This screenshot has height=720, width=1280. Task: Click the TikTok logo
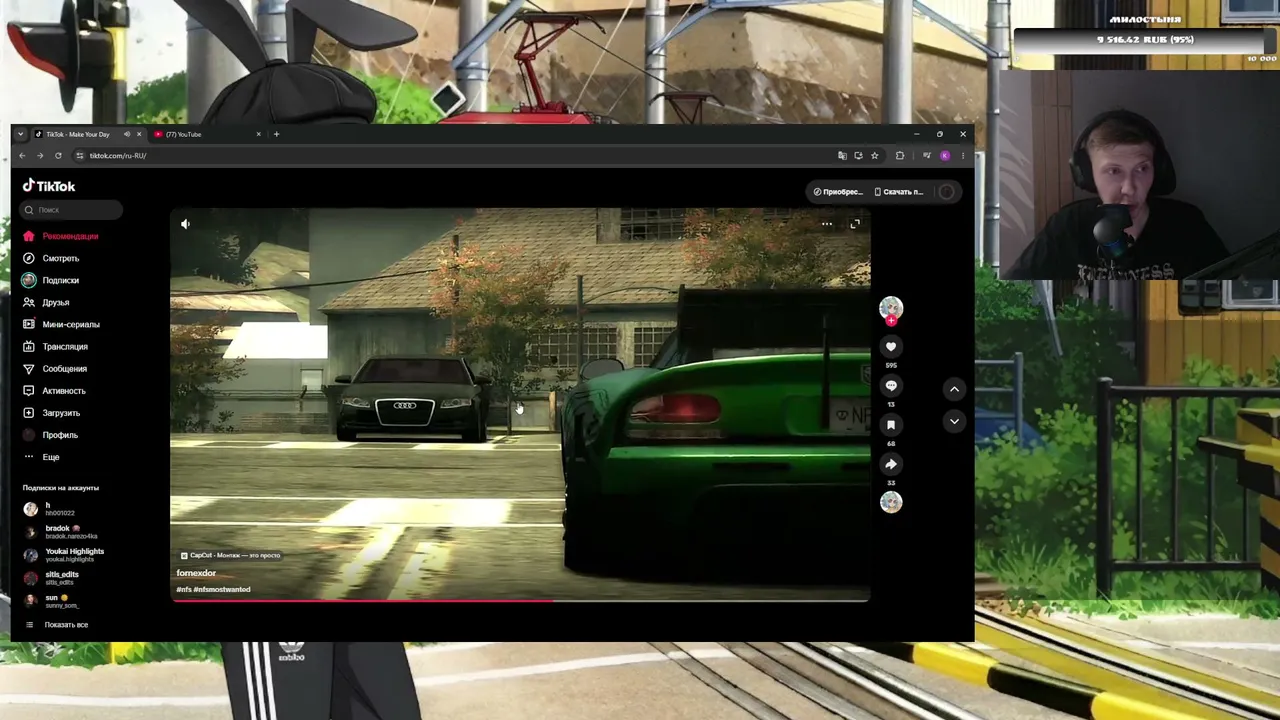click(49, 186)
